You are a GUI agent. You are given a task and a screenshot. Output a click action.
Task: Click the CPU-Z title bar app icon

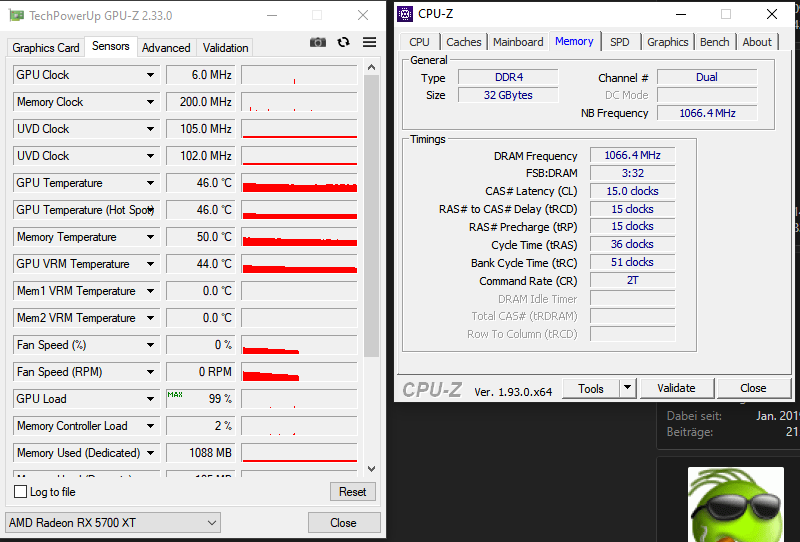click(x=405, y=14)
